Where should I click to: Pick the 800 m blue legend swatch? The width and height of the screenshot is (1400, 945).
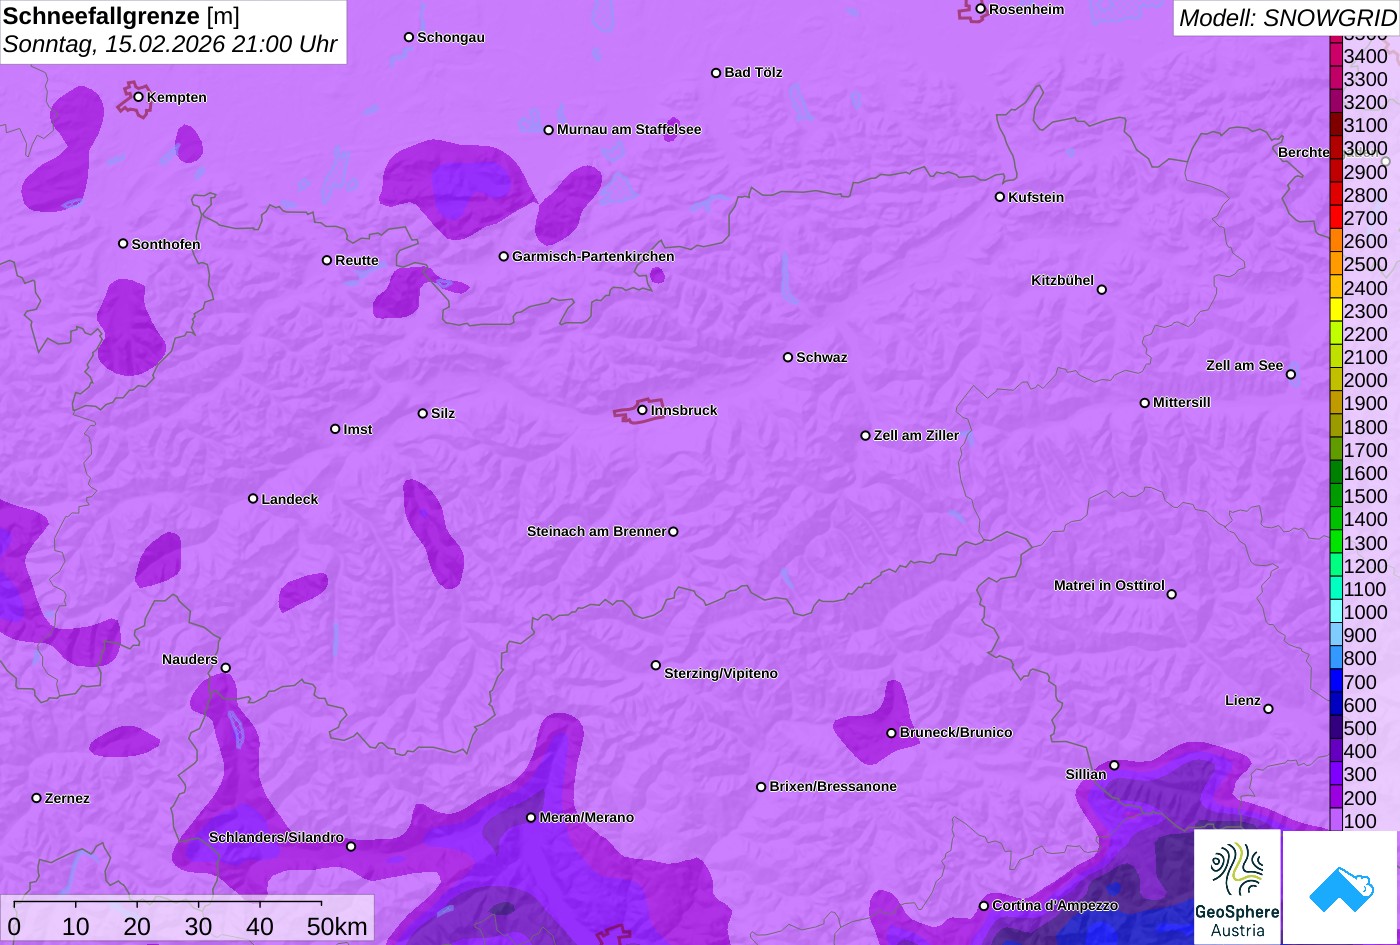tap(1335, 658)
